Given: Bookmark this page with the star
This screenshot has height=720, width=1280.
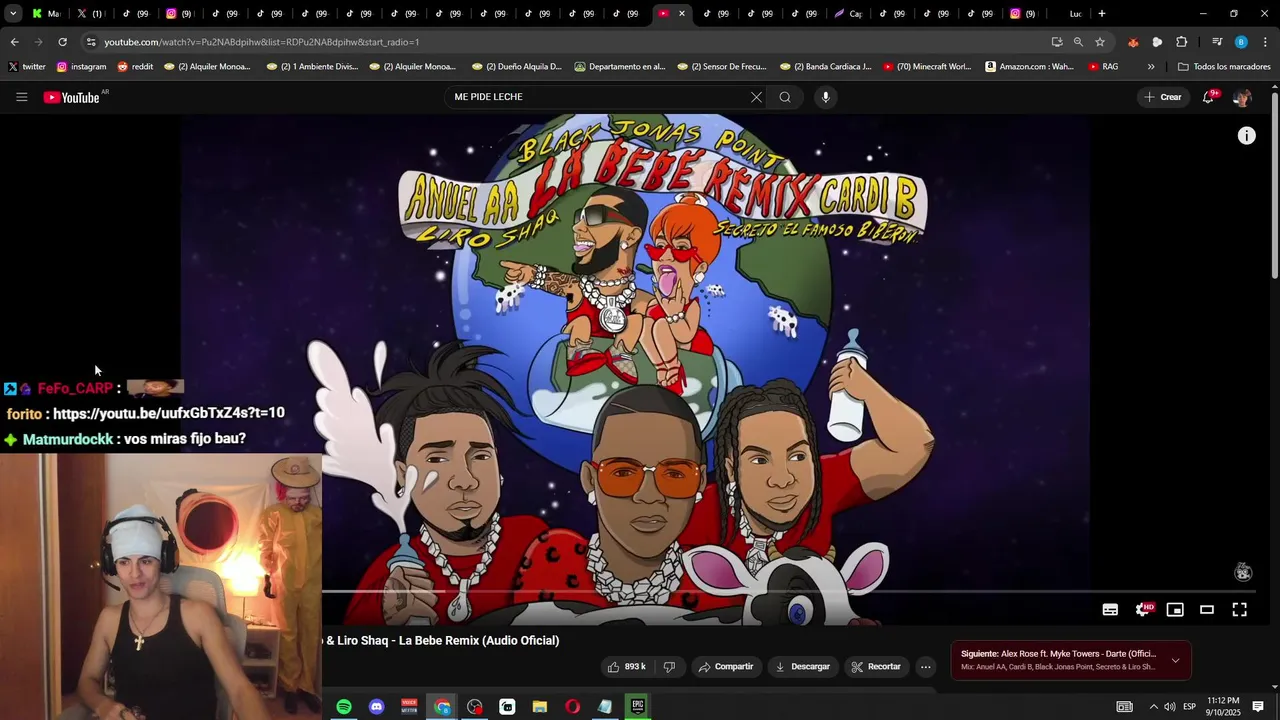Looking at the screenshot, I should 1100,42.
